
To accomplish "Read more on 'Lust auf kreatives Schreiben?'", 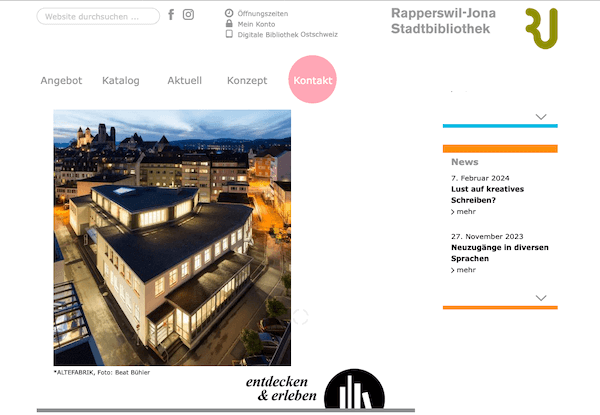I will (x=465, y=212).
